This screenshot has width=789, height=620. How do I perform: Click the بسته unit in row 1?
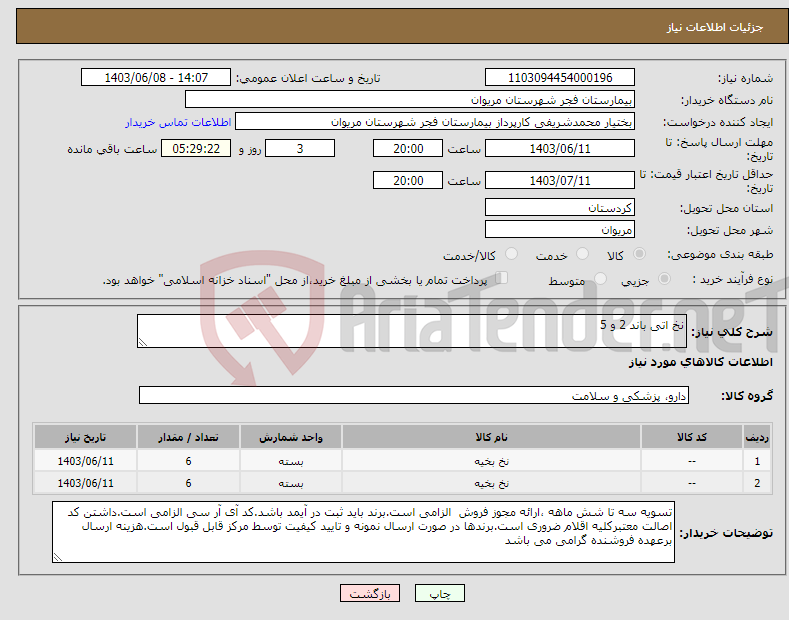(290, 461)
